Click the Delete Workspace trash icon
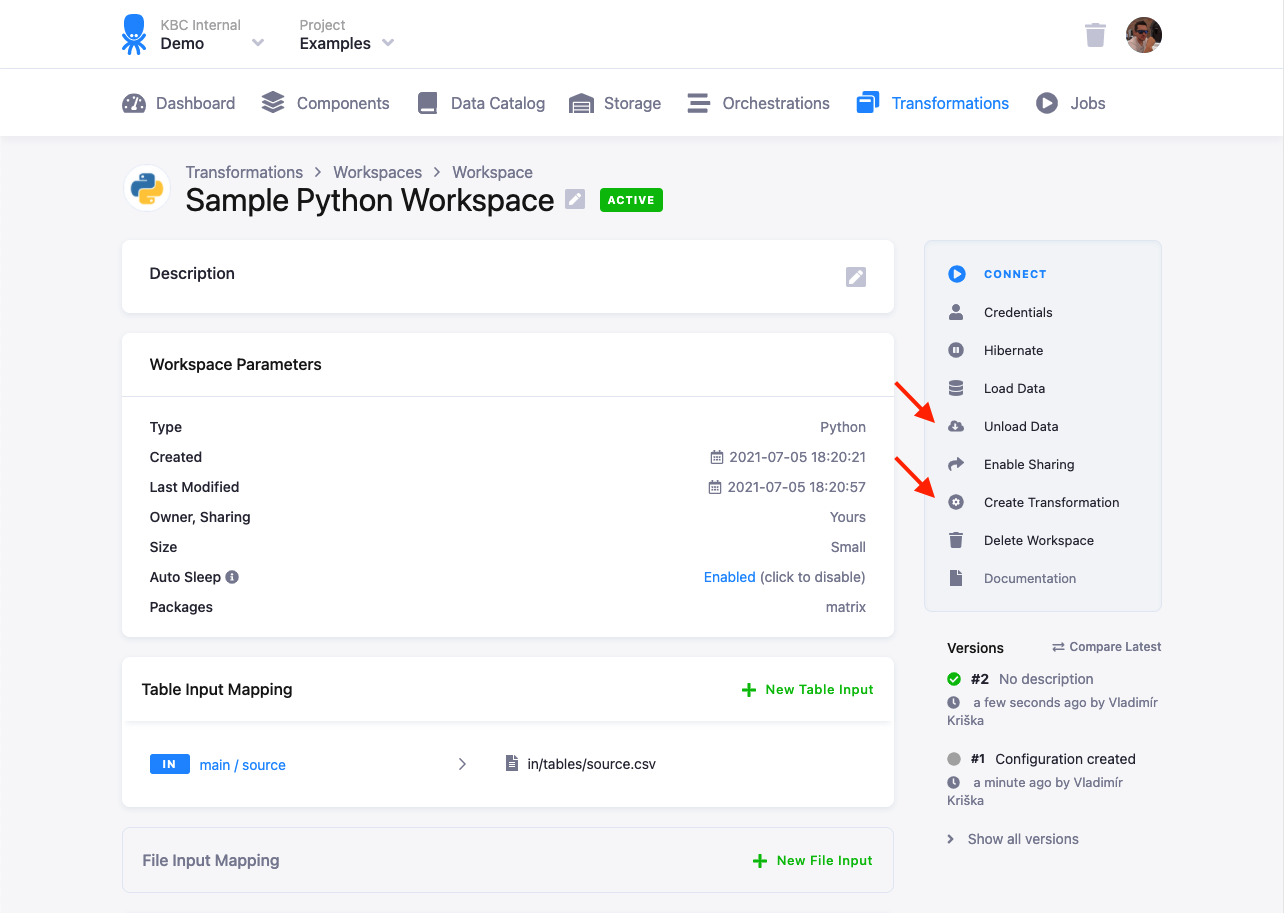The height and width of the screenshot is (913, 1284). coord(956,540)
